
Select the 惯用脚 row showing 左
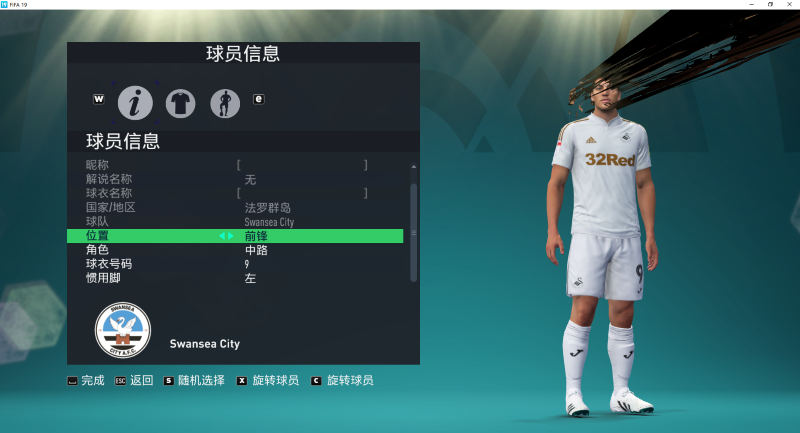tap(235, 278)
